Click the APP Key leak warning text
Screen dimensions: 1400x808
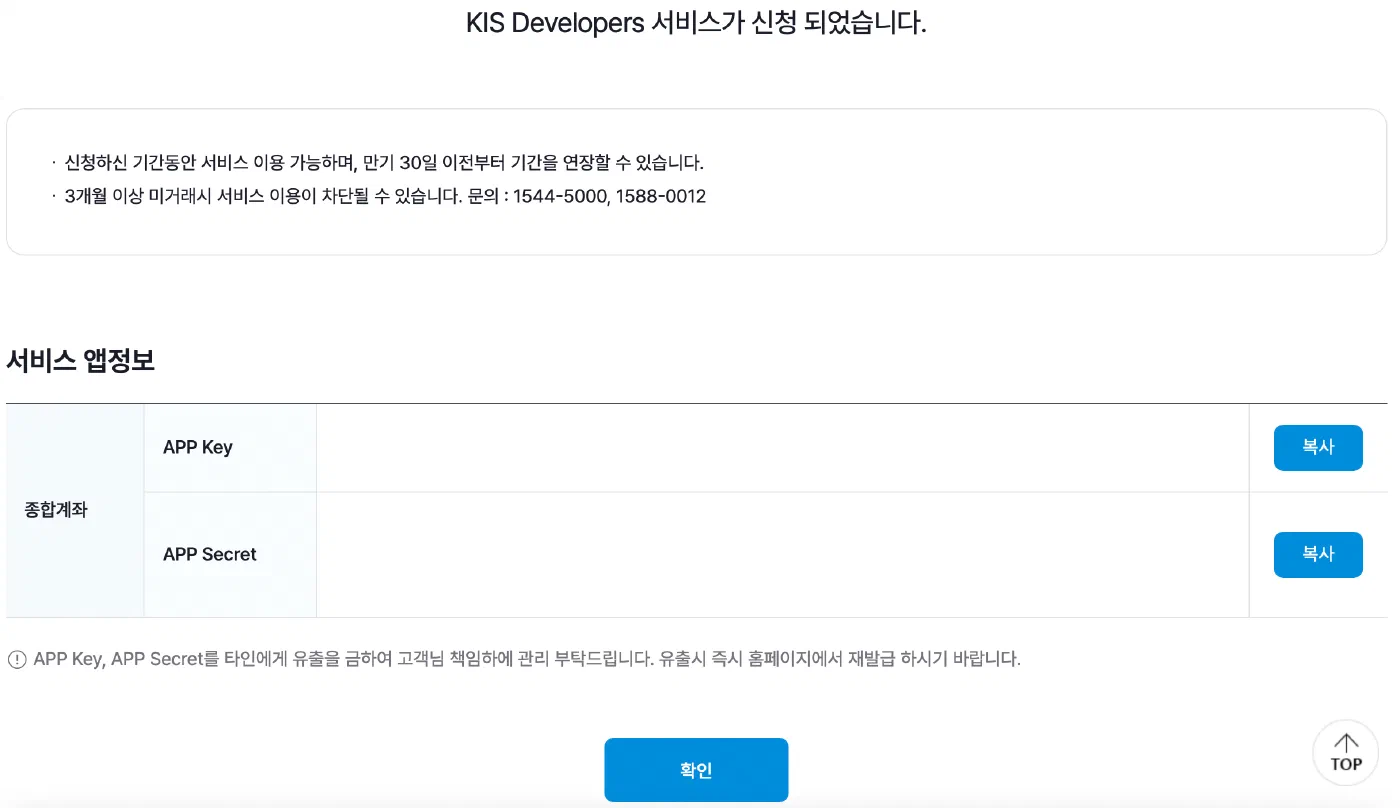click(x=527, y=660)
